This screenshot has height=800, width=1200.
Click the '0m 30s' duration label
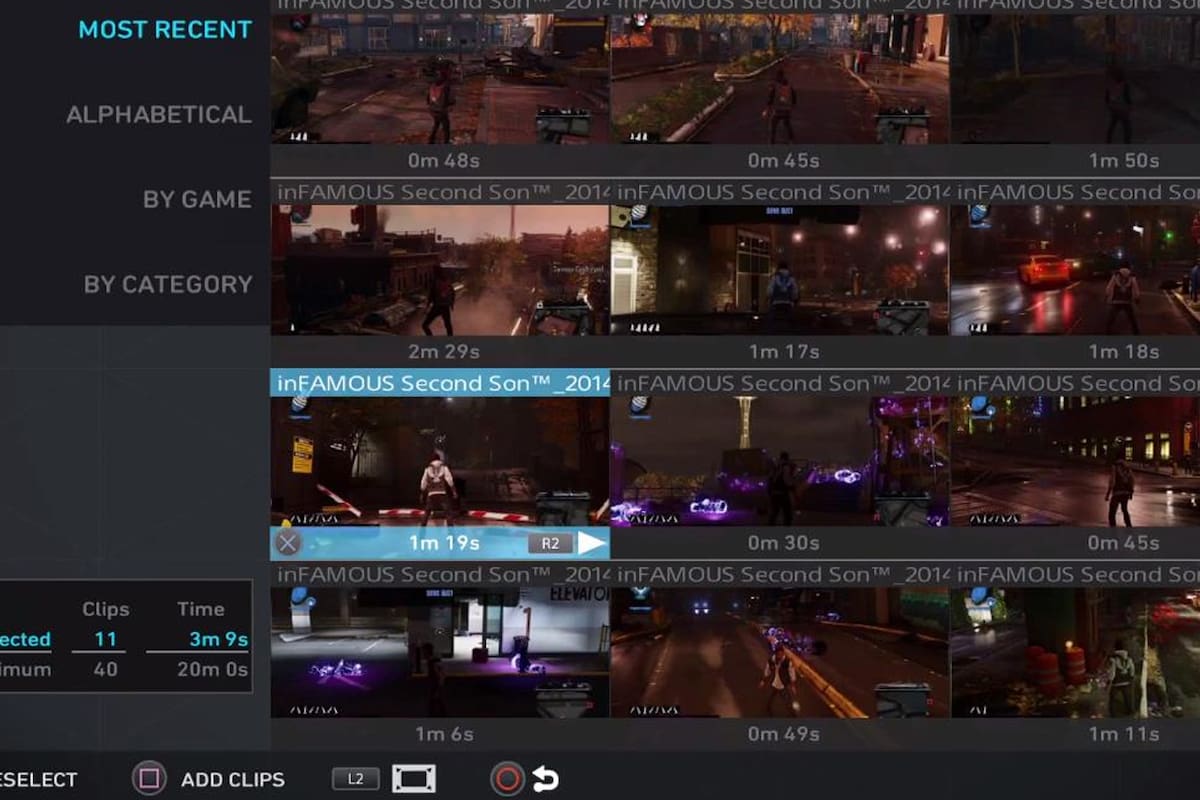[x=784, y=543]
